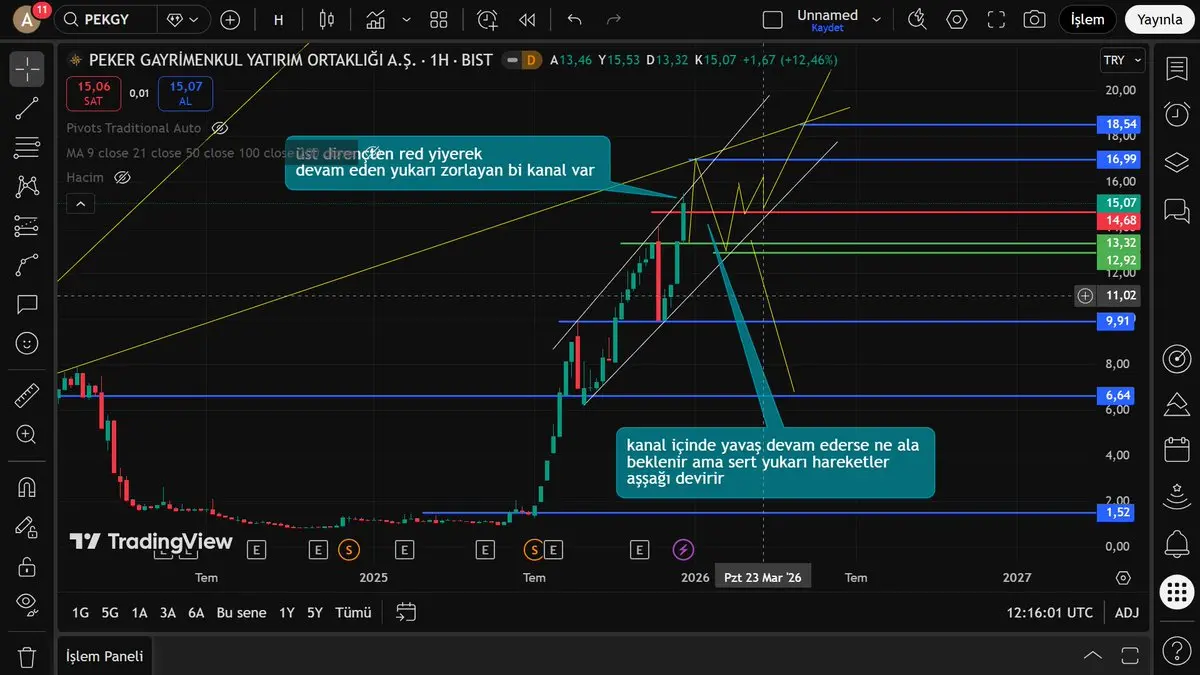Remove drawings with the trash icon
1200x675 pixels.
(x=27, y=657)
